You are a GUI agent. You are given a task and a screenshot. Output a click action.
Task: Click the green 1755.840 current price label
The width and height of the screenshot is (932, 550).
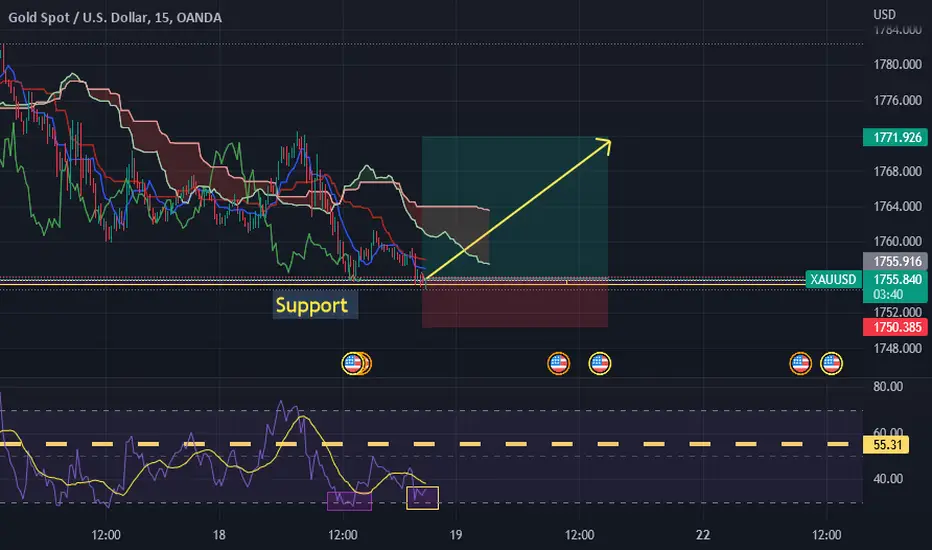coord(895,279)
